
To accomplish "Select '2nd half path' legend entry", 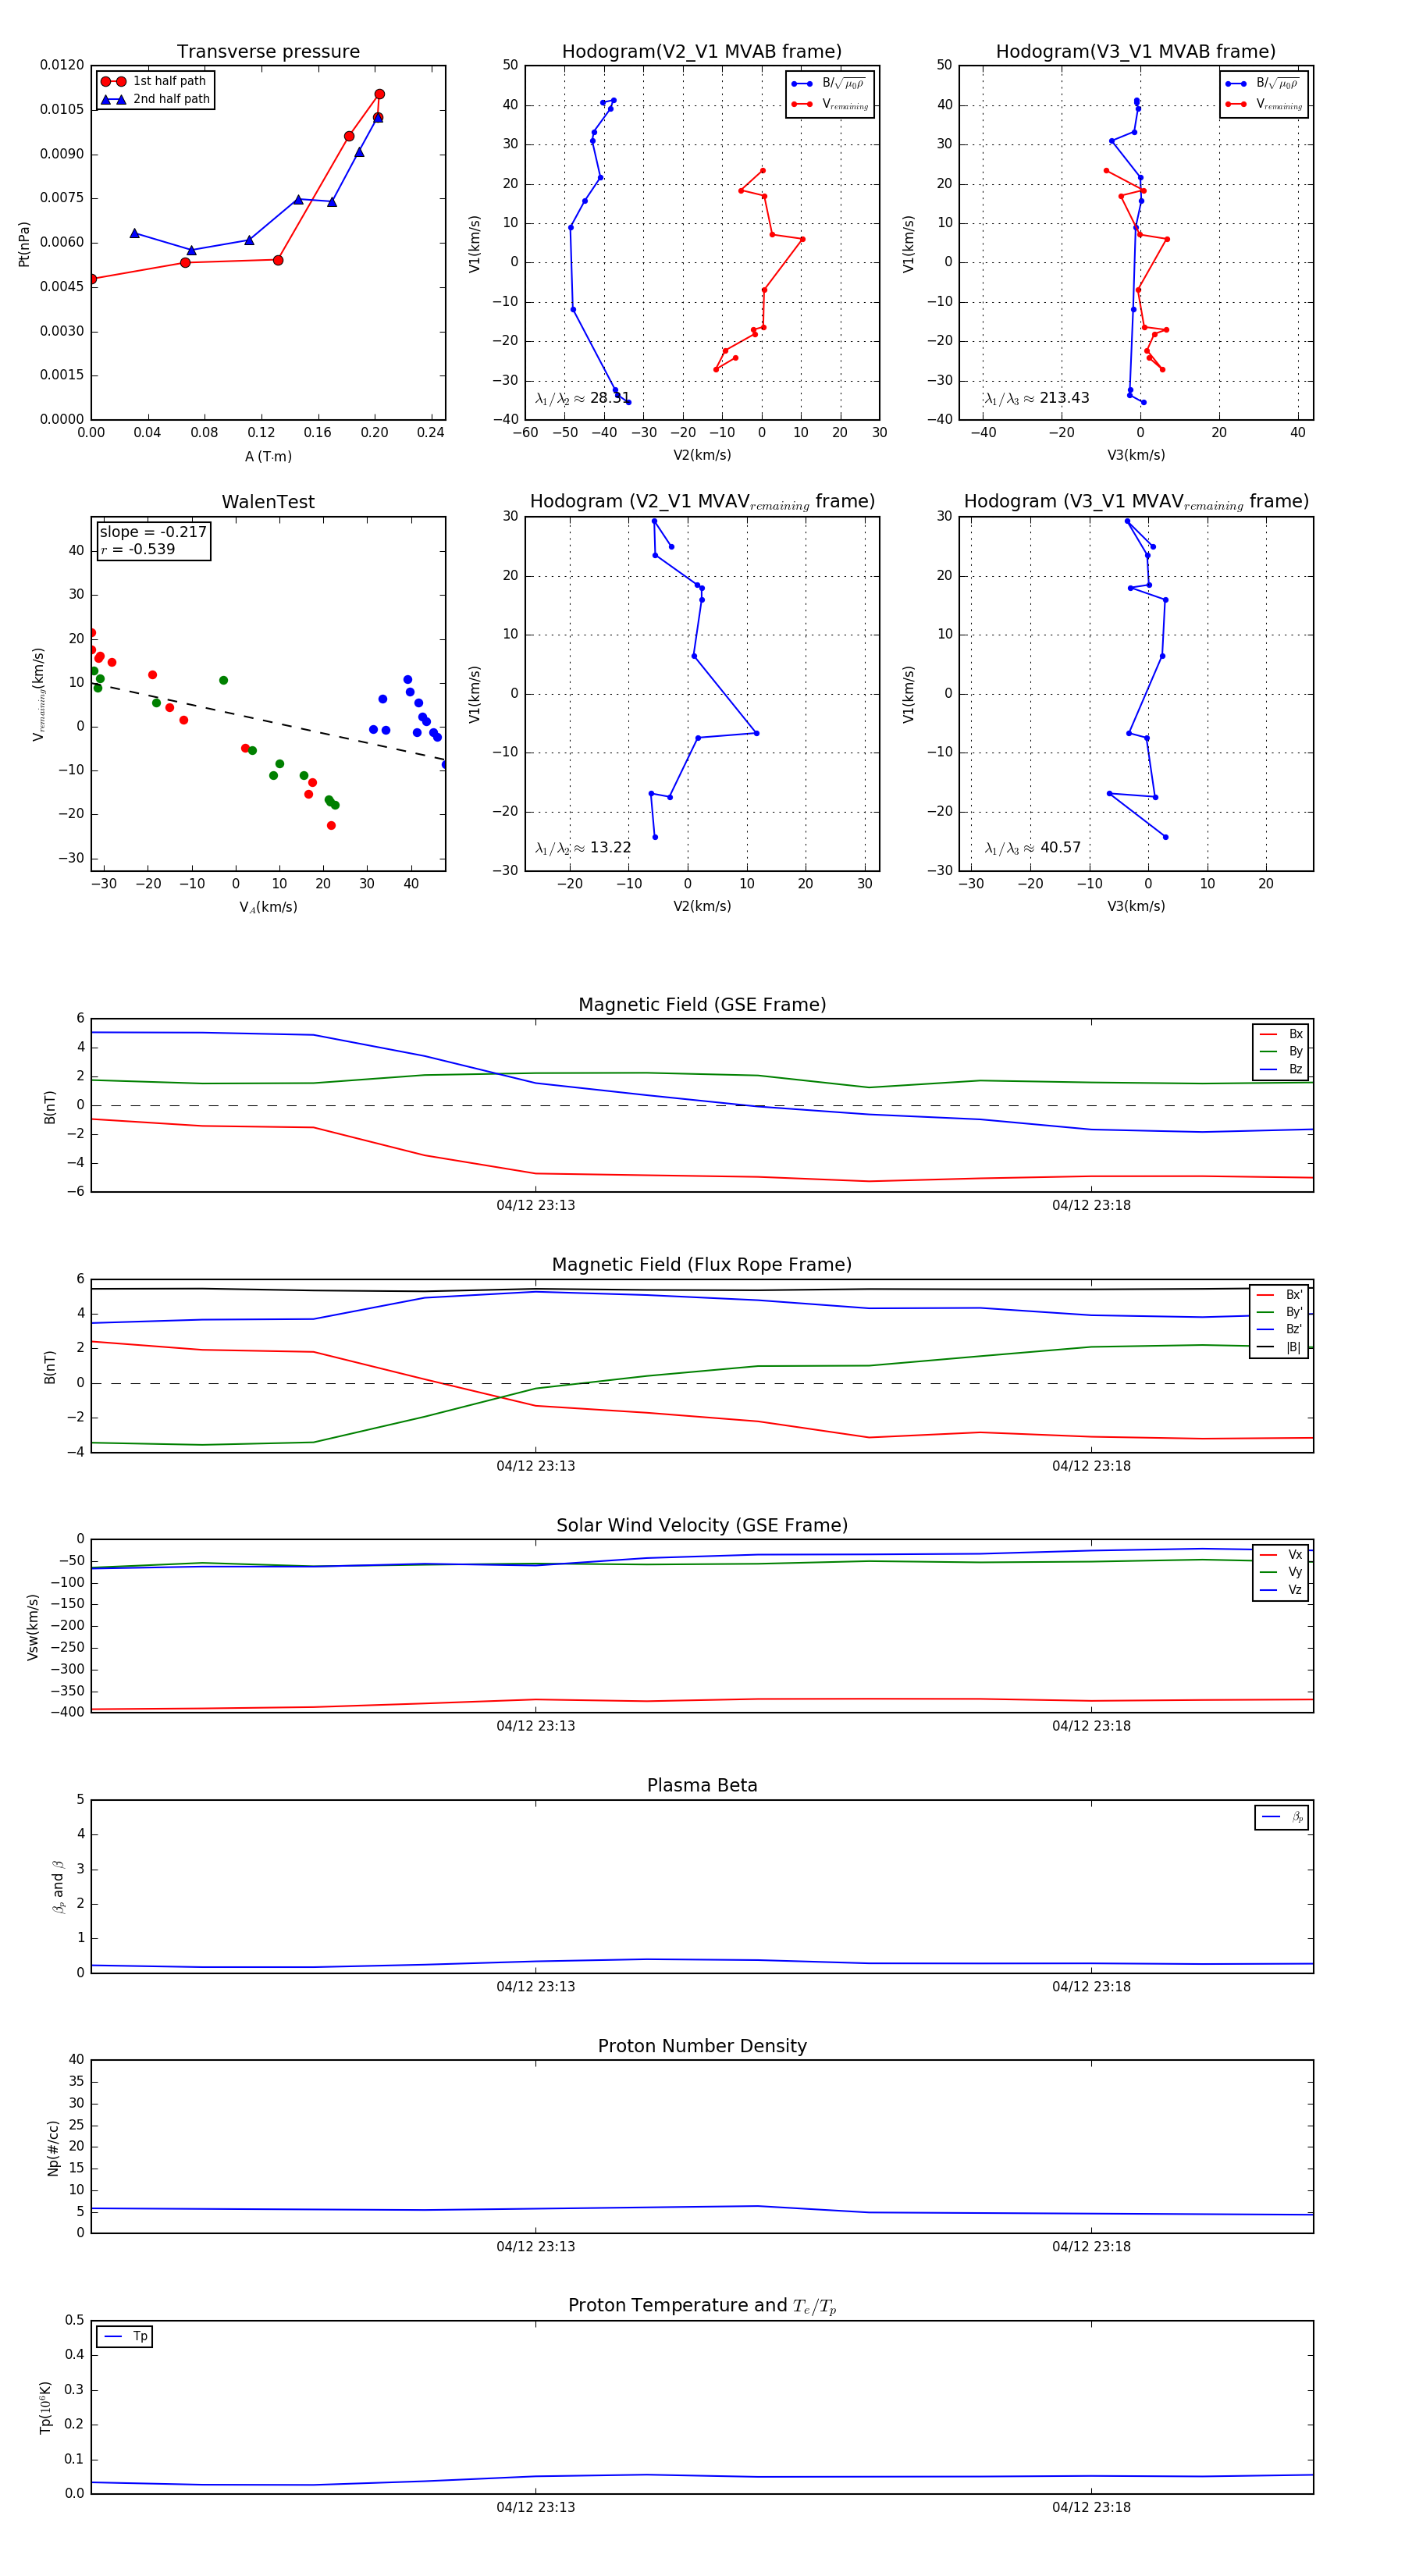I will coord(155,99).
